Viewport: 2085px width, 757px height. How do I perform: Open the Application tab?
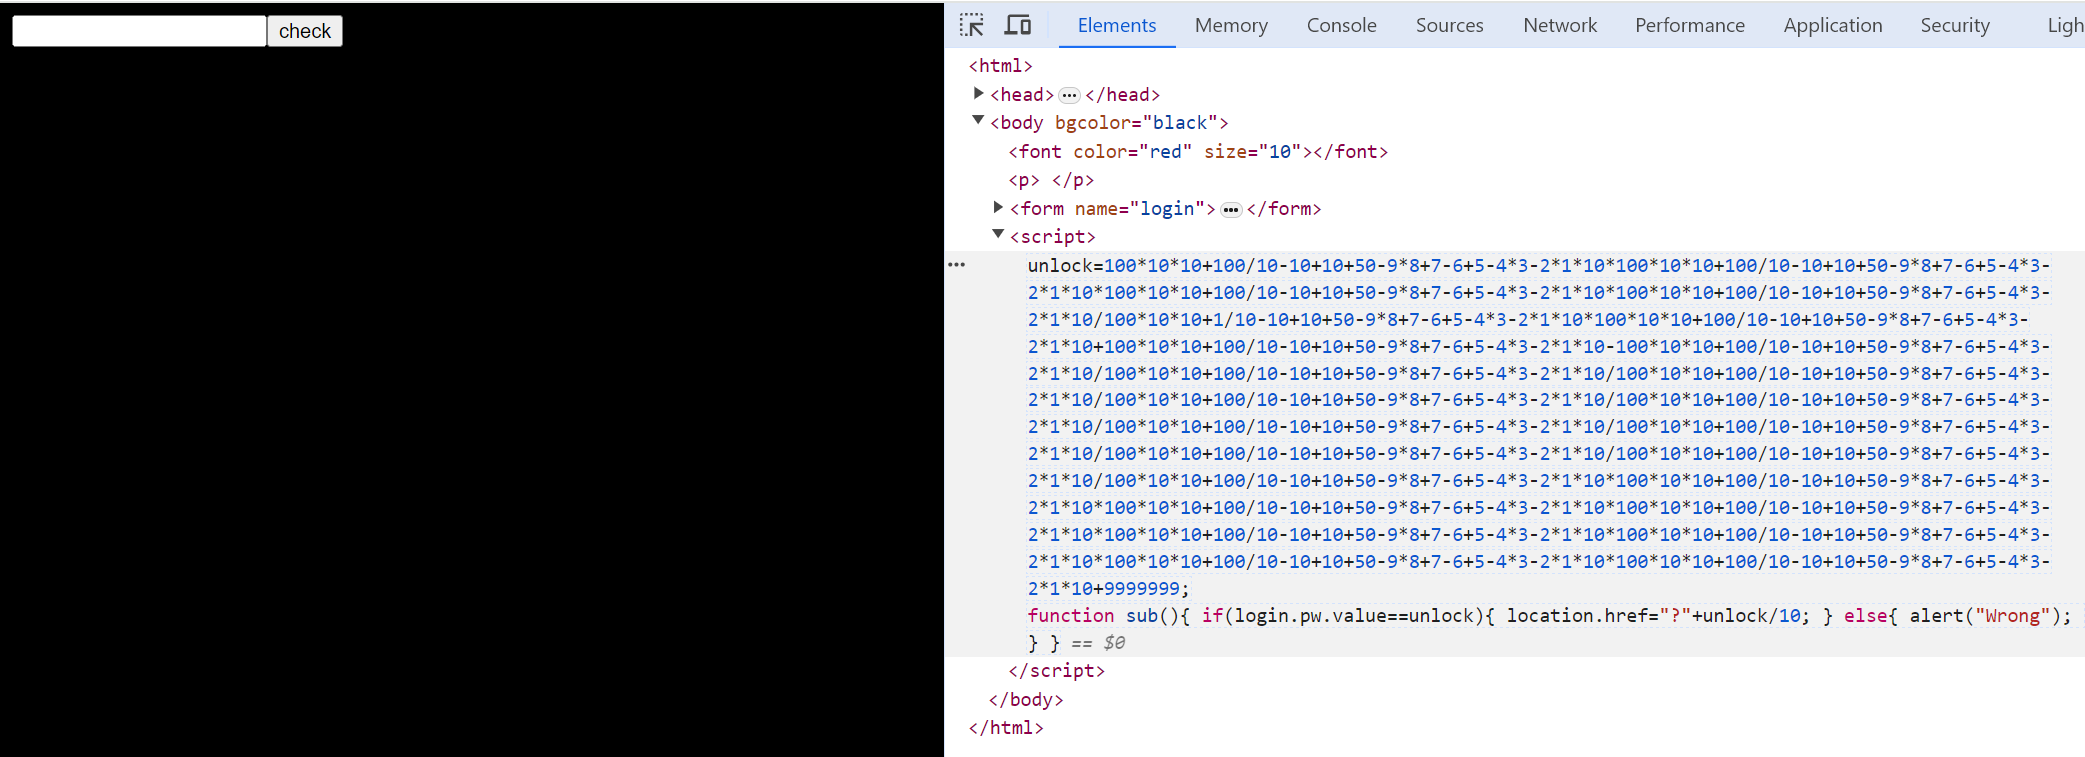click(1832, 25)
